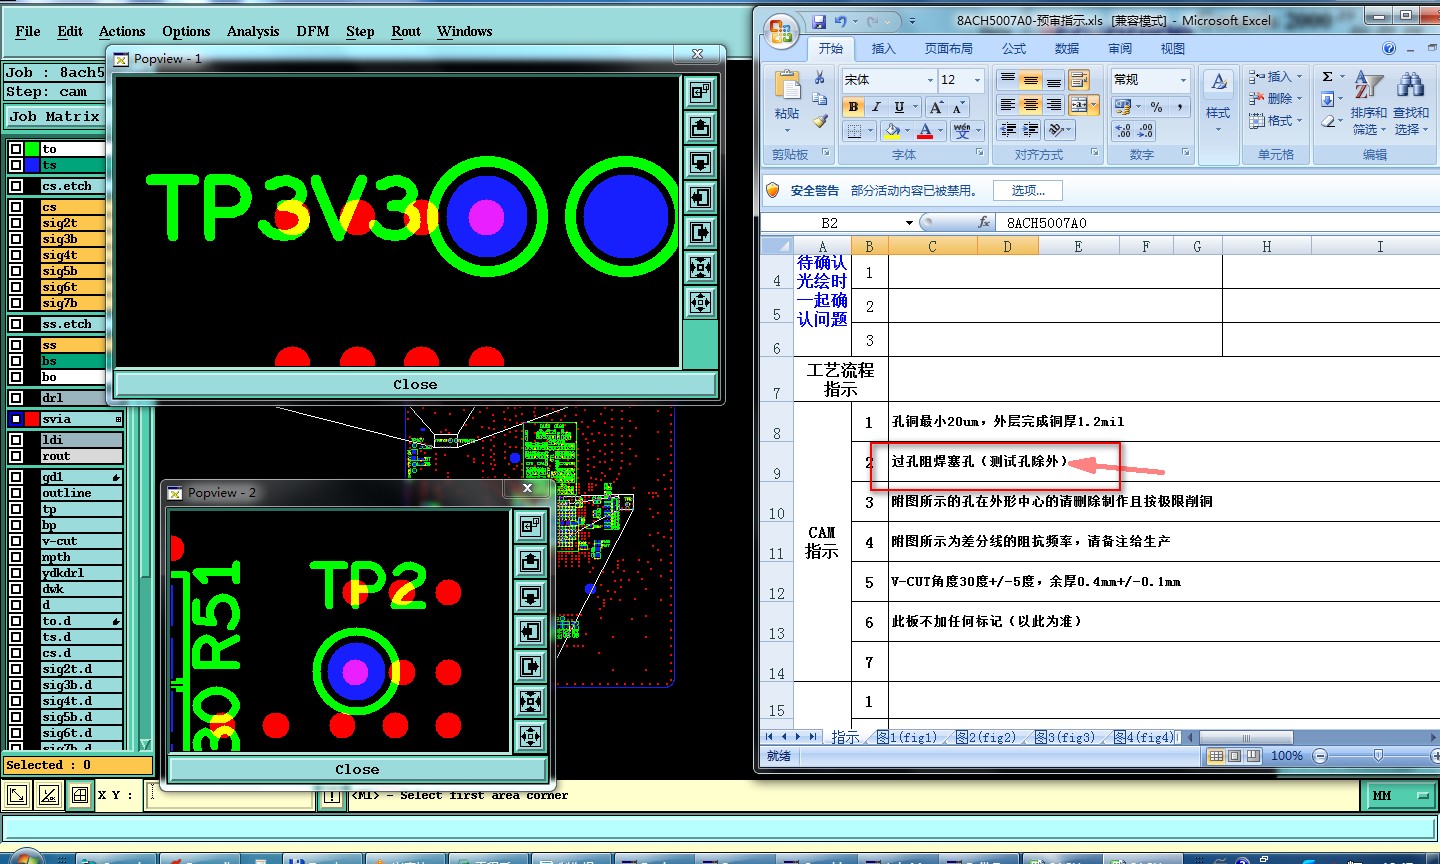Click the zoom-out arrows icon in Popview 2
Screen dimensions: 1440x864
click(x=530, y=736)
